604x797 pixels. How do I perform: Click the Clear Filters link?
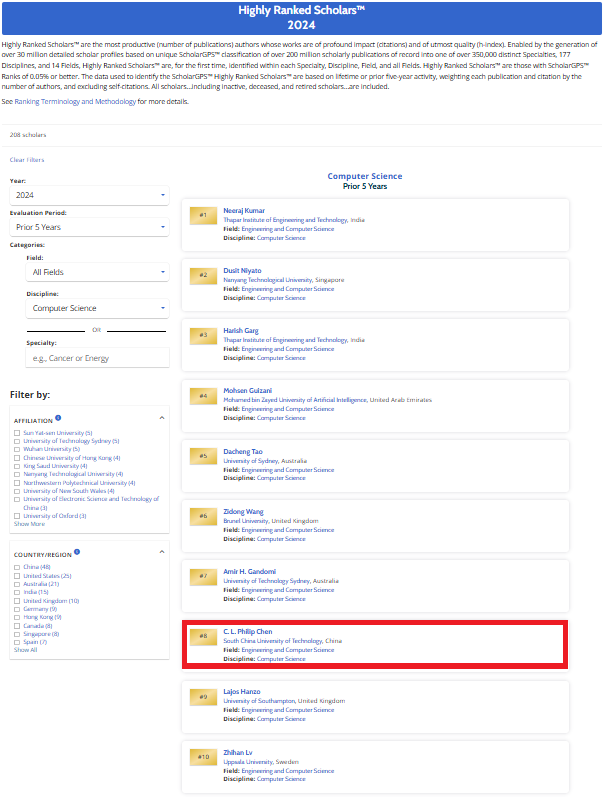(27, 160)
